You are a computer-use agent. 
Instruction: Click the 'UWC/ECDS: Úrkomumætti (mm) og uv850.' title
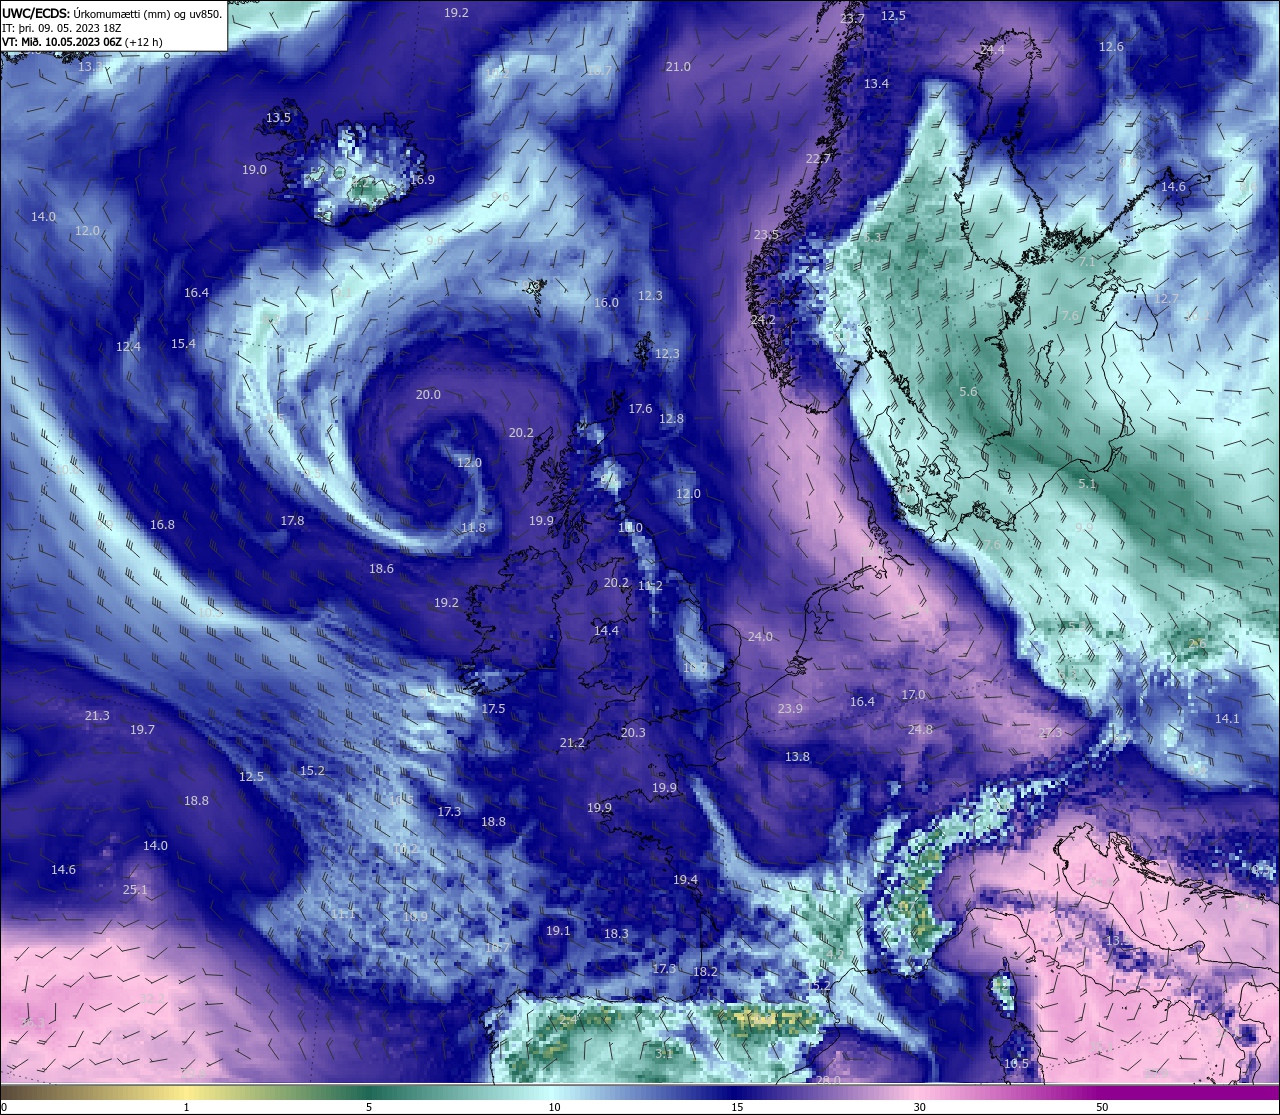pyautogui.click(x=112, y=14)
